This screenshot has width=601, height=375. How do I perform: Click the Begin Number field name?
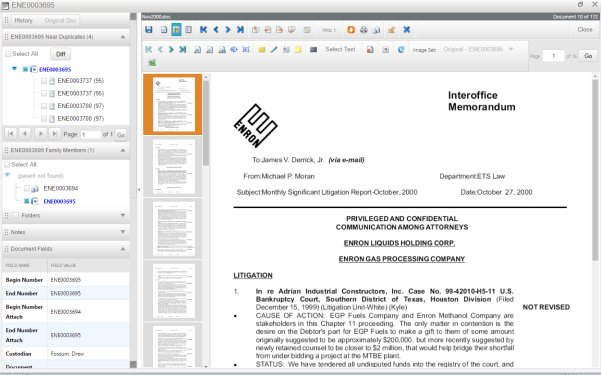24,280
